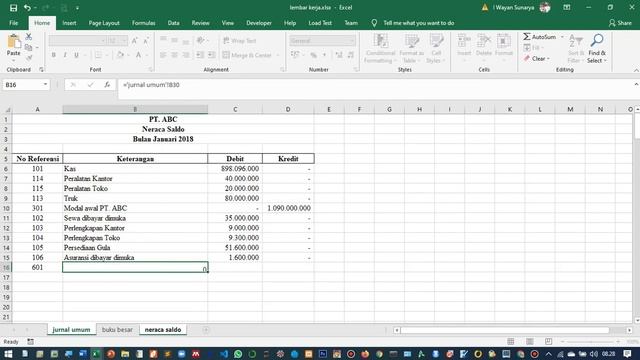This screenshot has width=640, height=360.
Task: Switch to Formulas ribbon tab
Action: [x=144, y=23]
